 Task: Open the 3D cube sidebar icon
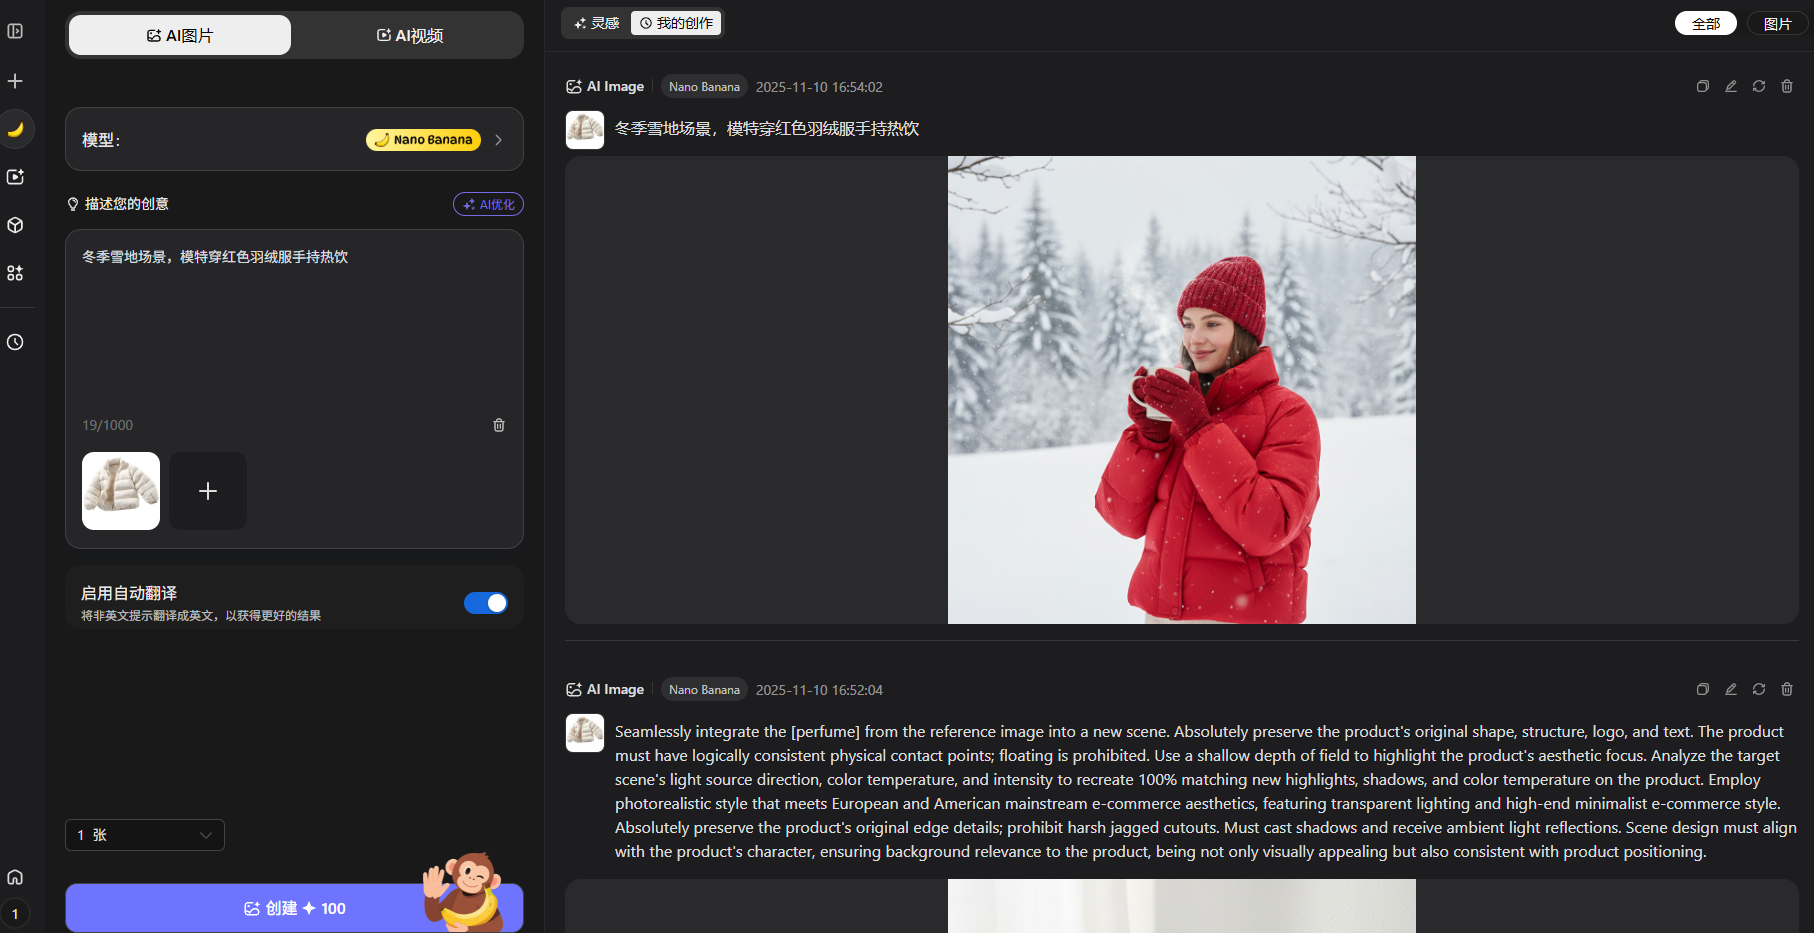pos(15,225)
